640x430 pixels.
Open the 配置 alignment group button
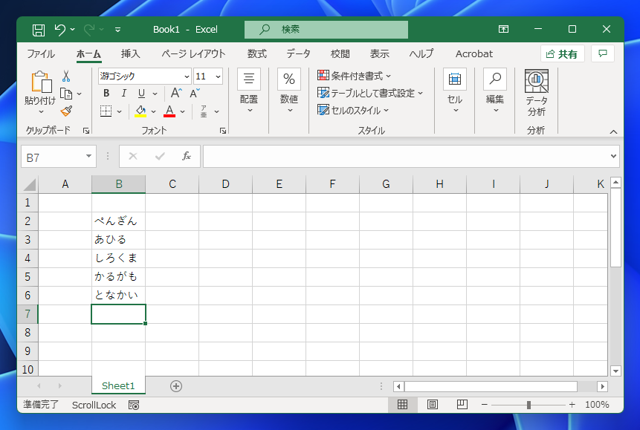point(249,92)
